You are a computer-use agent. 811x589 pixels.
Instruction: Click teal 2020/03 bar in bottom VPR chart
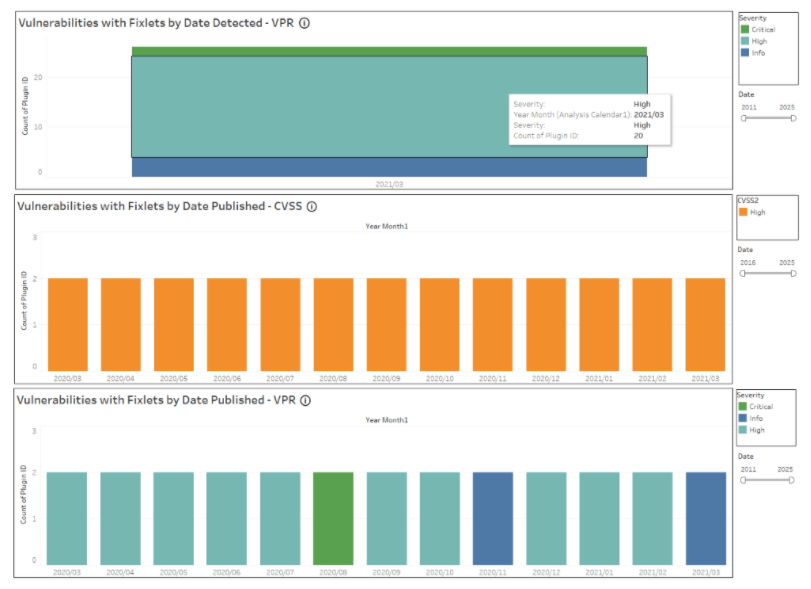67,518
